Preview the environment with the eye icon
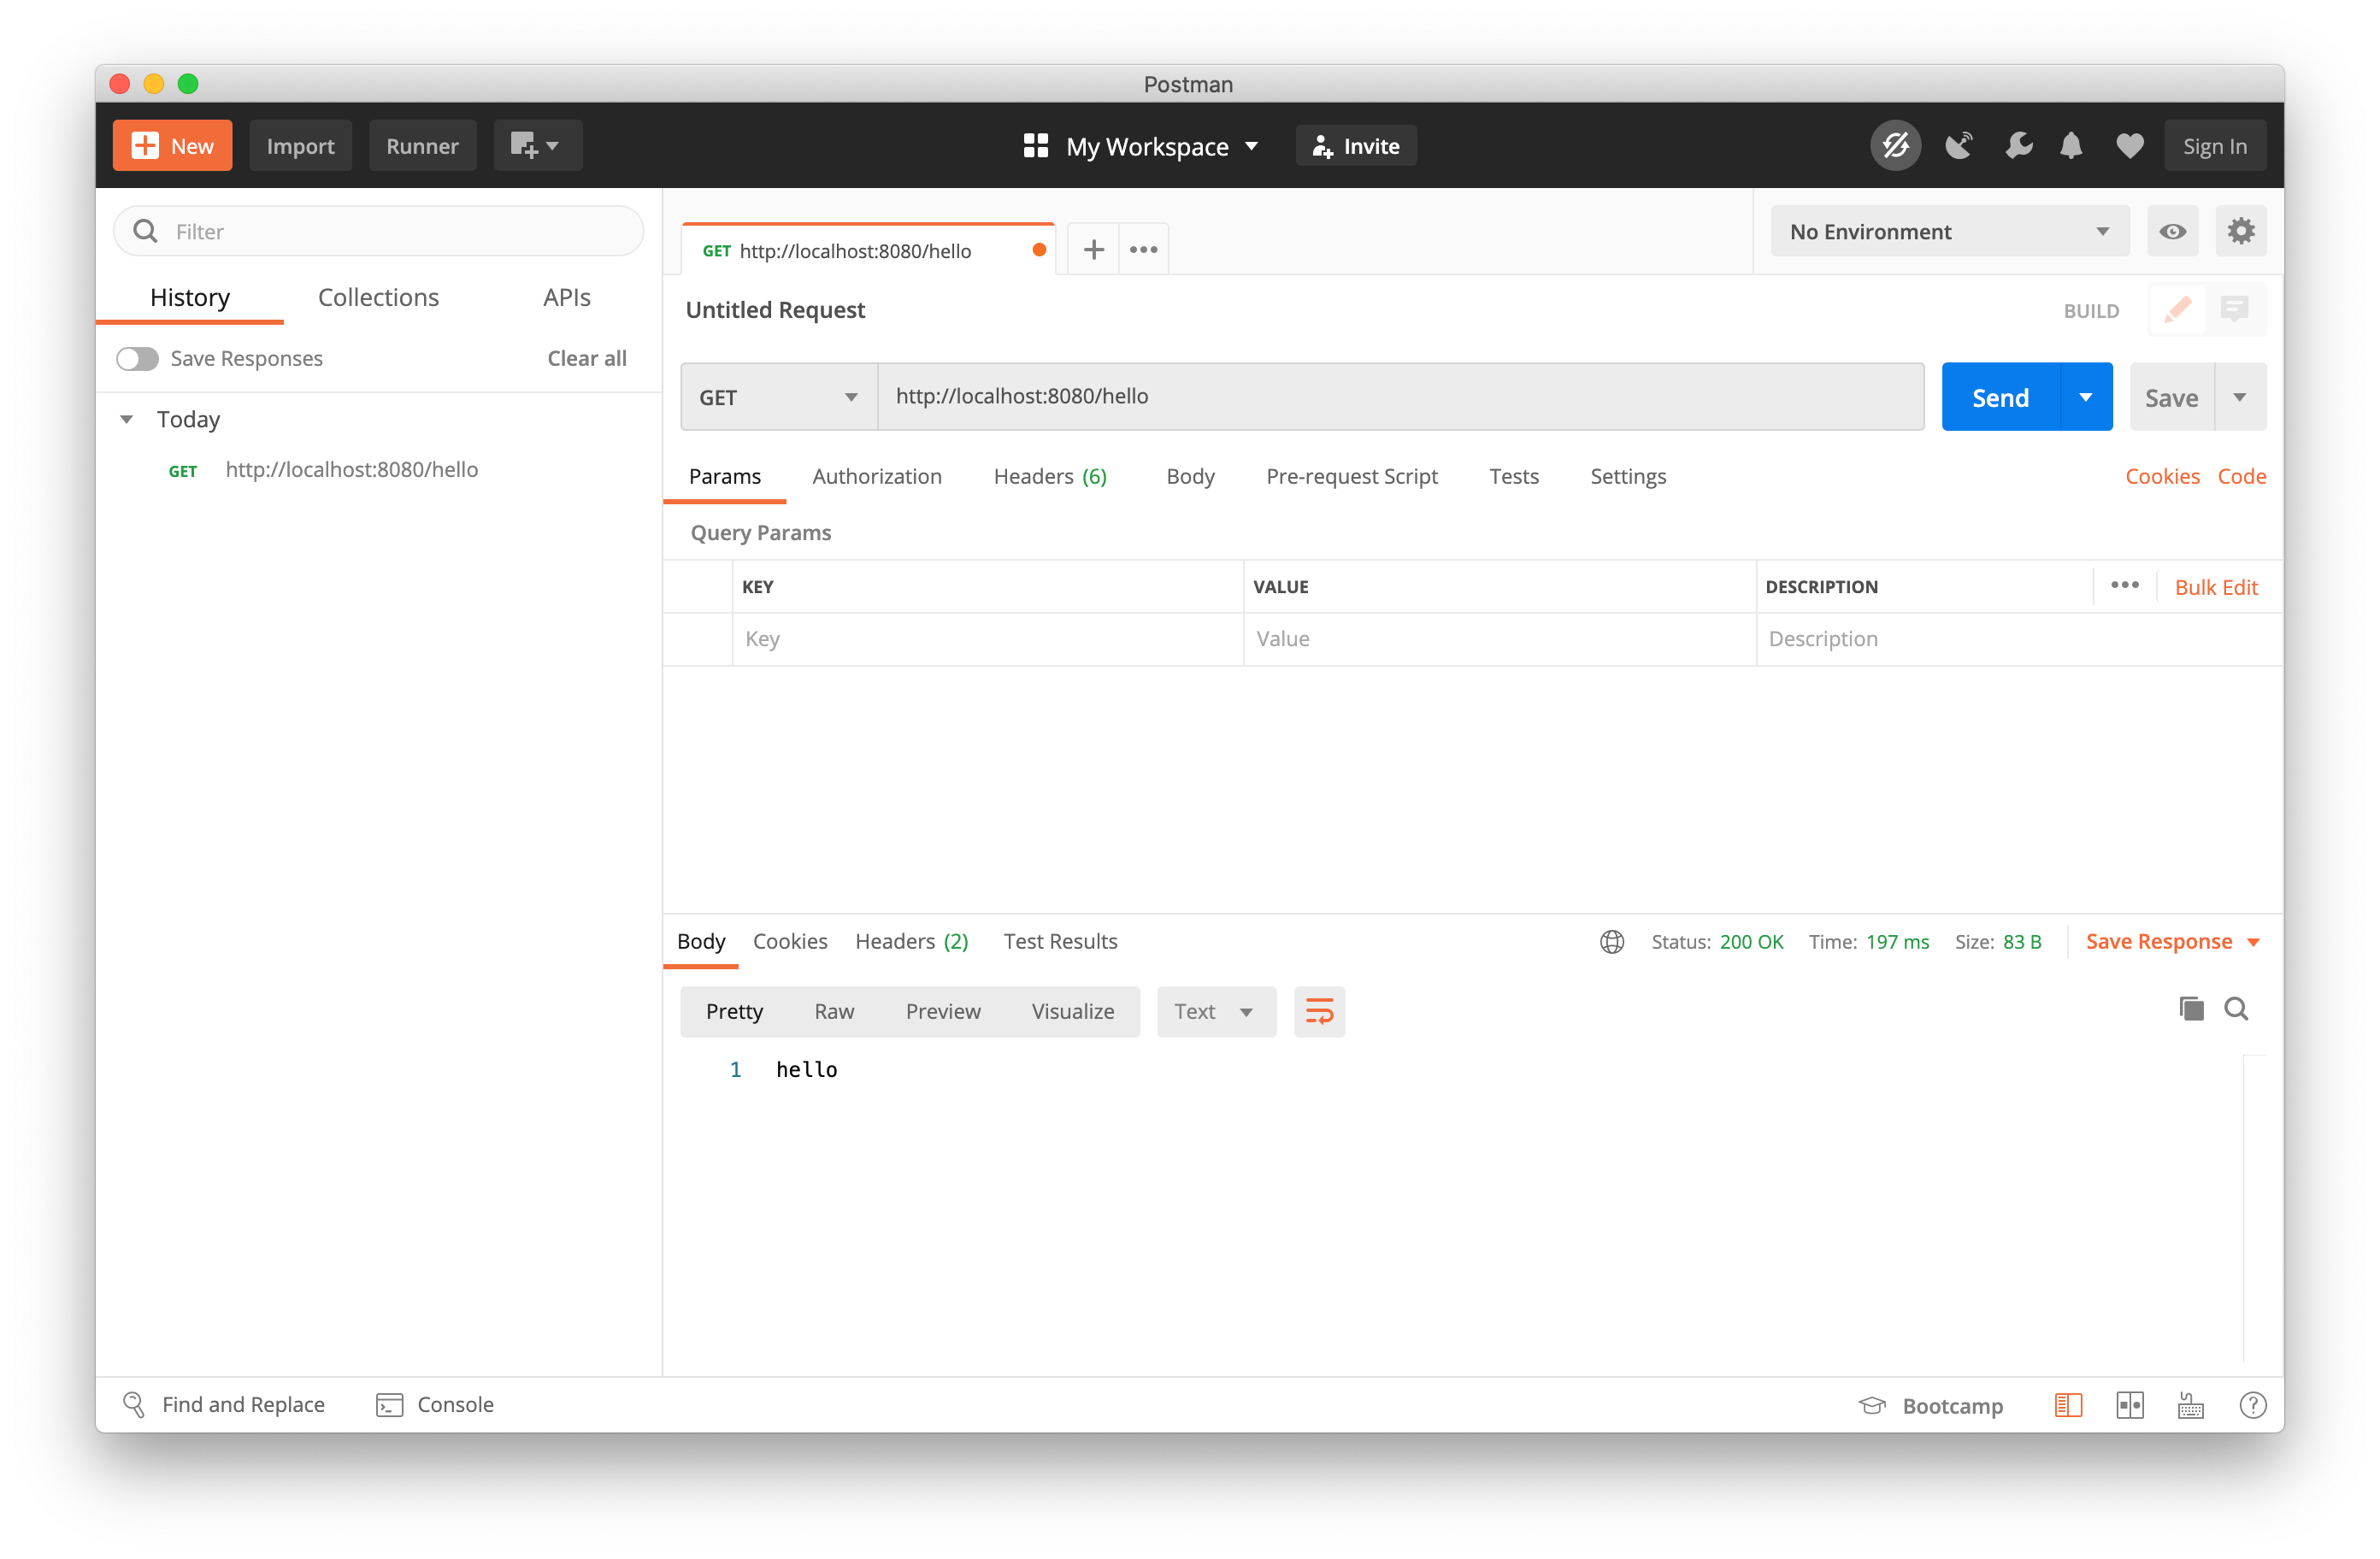This screenshot has width=2380, height=1559. 2173,231
